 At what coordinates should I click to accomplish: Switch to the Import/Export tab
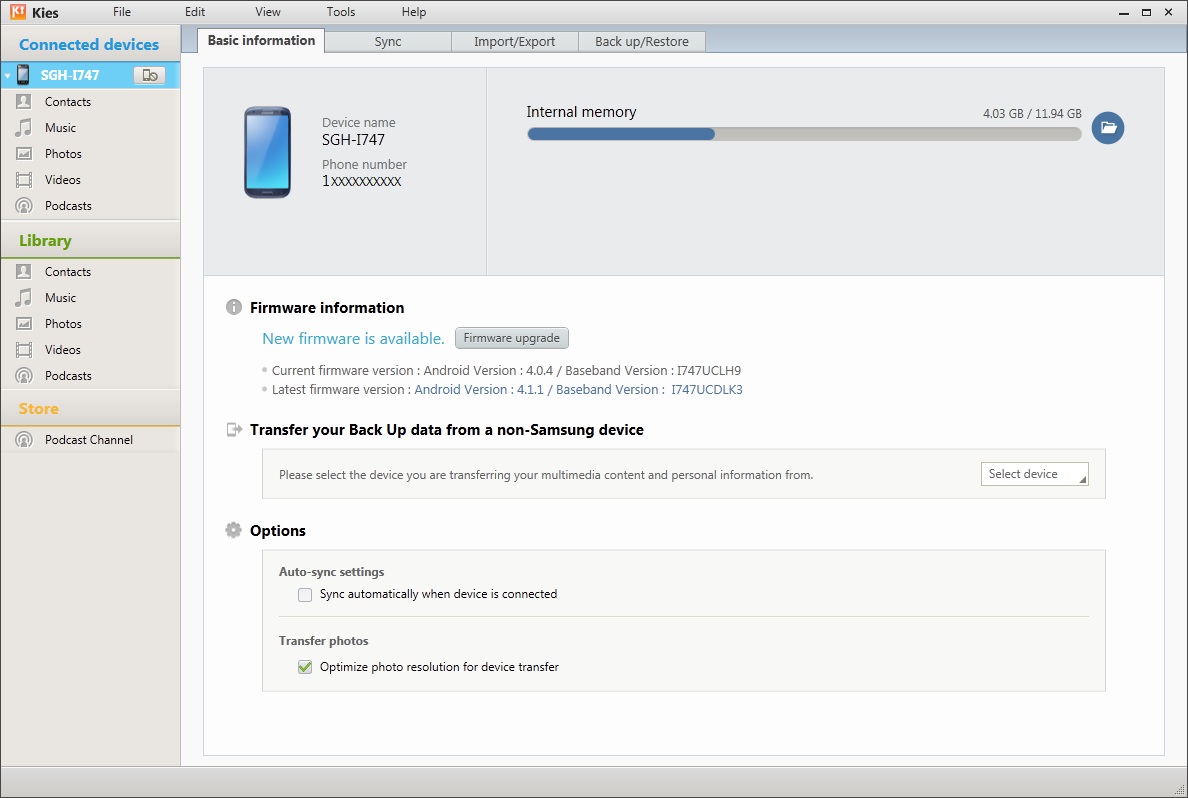pyautogui.click(x=514, y=42)
